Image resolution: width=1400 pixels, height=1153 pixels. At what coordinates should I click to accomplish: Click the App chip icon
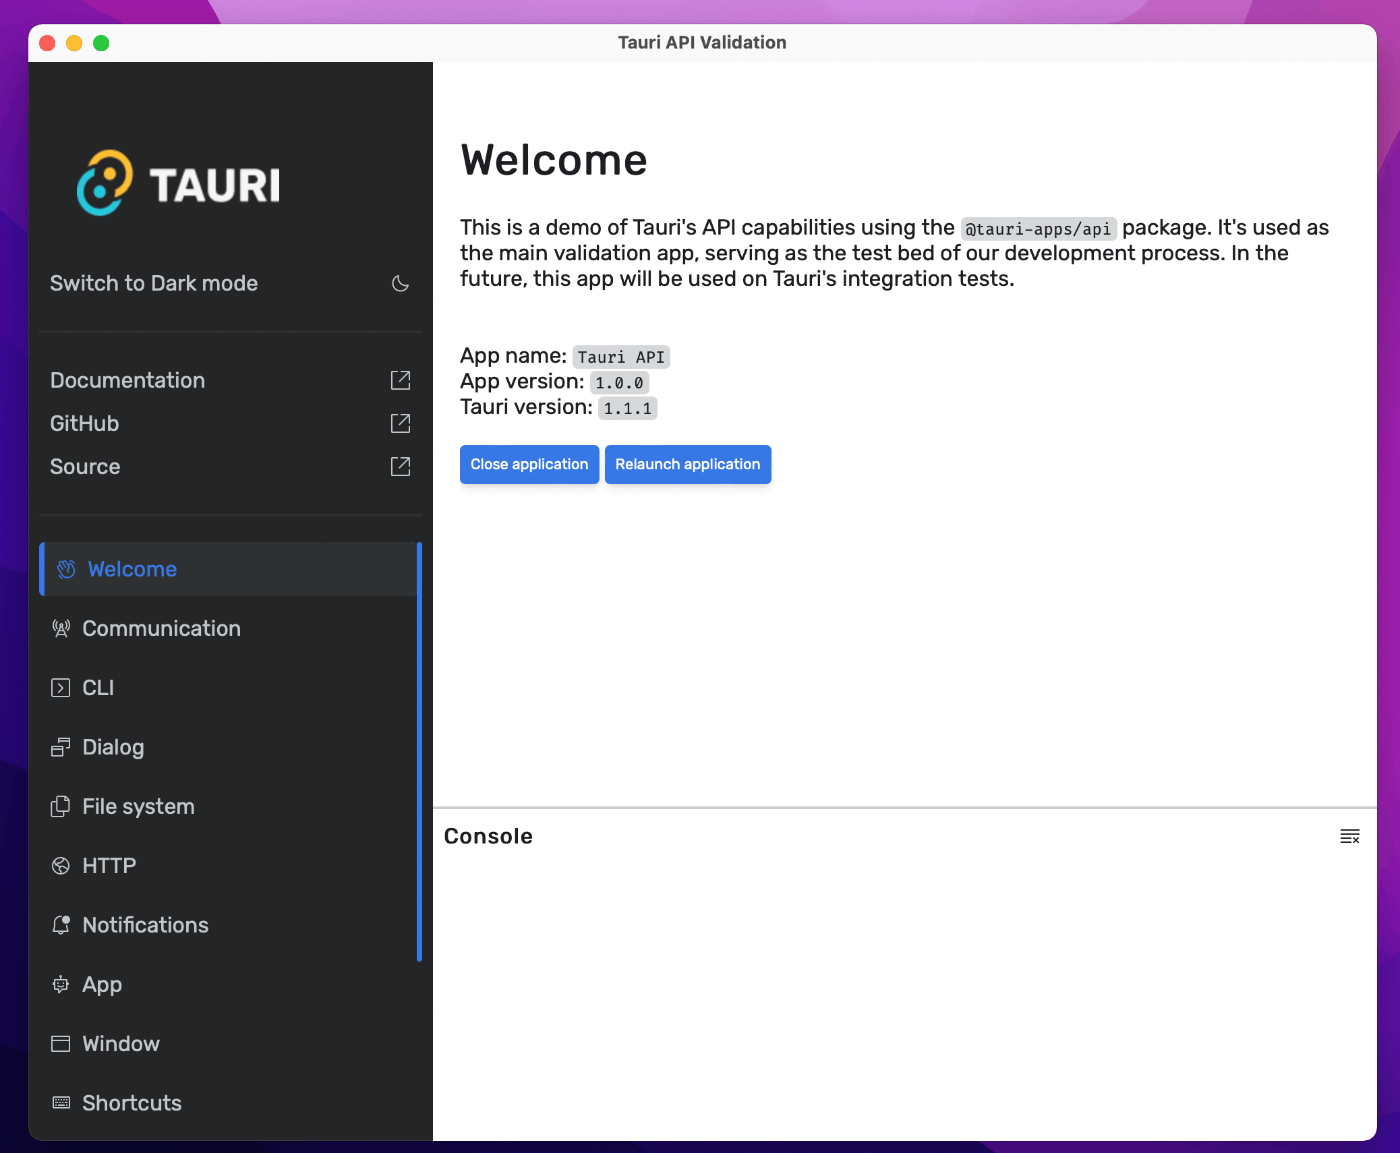point(61,984)
